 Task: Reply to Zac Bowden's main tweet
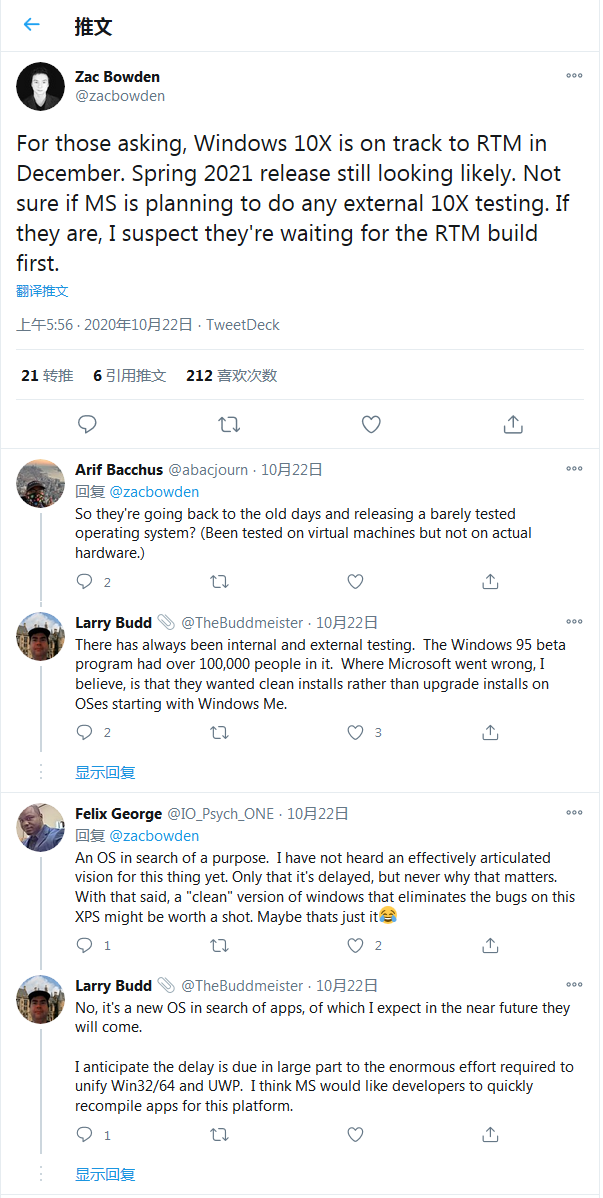[x=88, y=424]
